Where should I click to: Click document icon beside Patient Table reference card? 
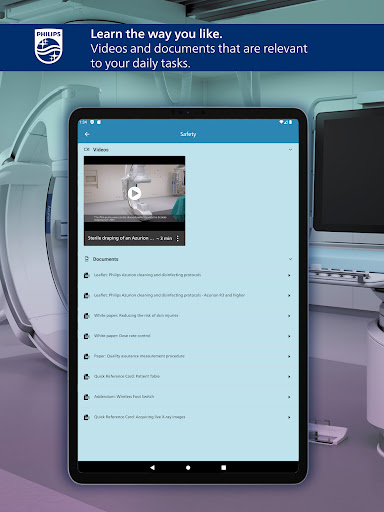(x=87, y=377)
